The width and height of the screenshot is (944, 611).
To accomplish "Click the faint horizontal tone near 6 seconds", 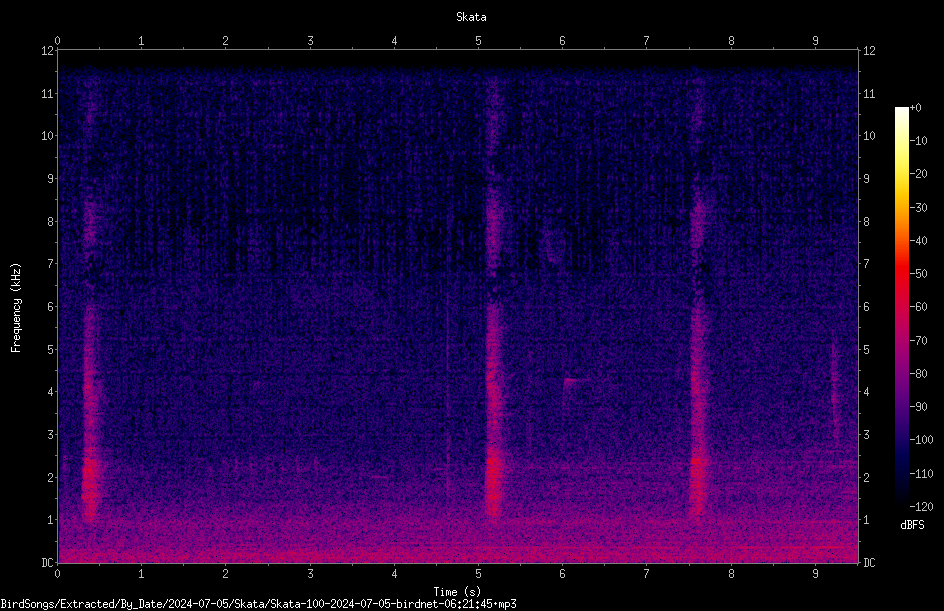I will (x=576, y=379).
